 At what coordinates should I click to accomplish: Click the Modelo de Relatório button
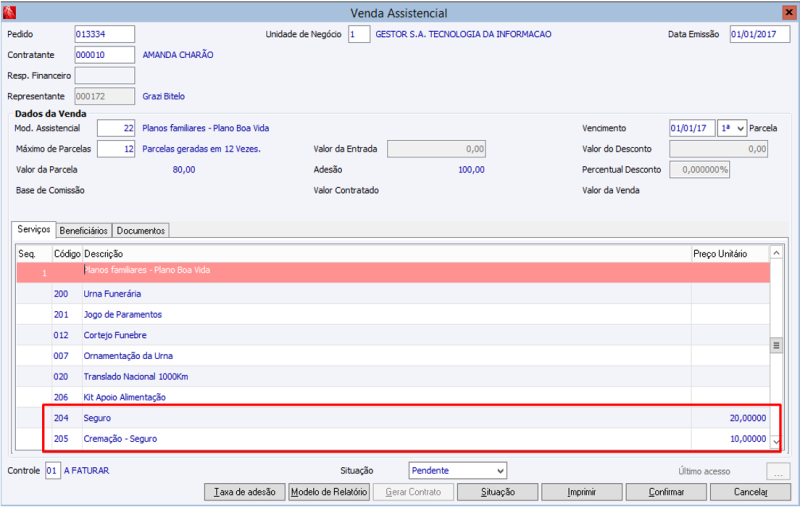[x=329, y=492]
